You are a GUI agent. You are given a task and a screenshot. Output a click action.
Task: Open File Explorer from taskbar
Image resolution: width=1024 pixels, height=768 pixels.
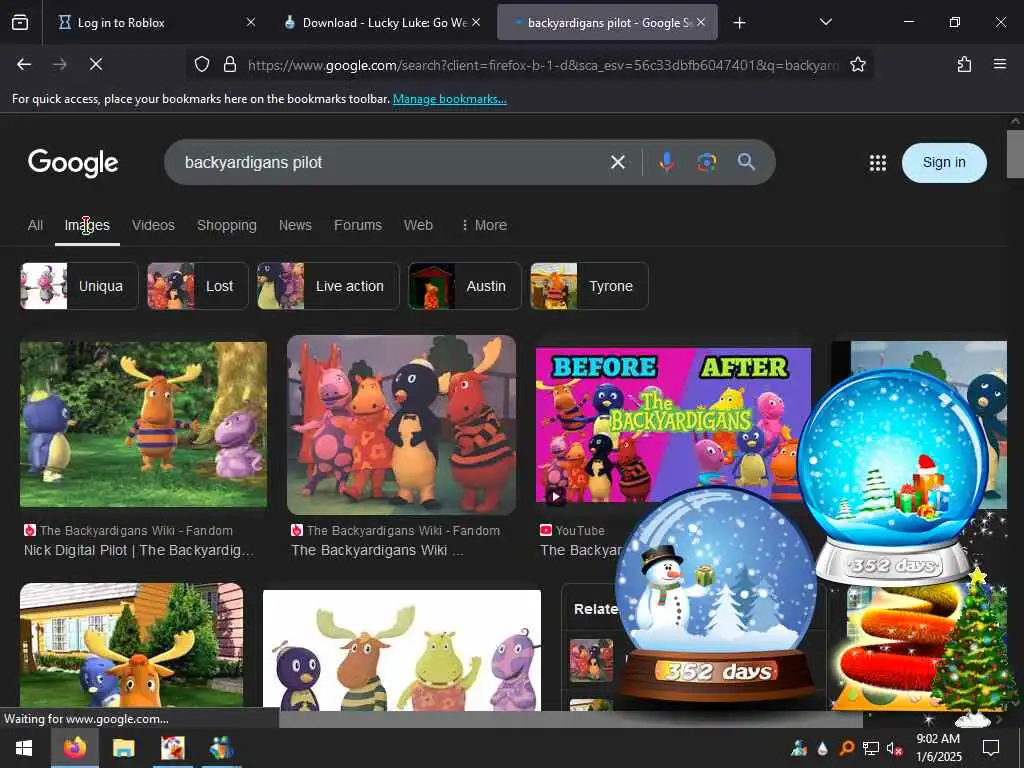123,748
